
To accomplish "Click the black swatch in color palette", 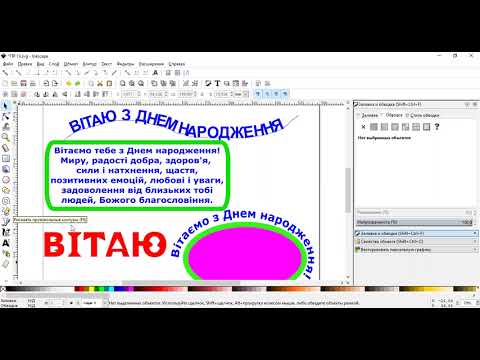I will click(8, 289).
